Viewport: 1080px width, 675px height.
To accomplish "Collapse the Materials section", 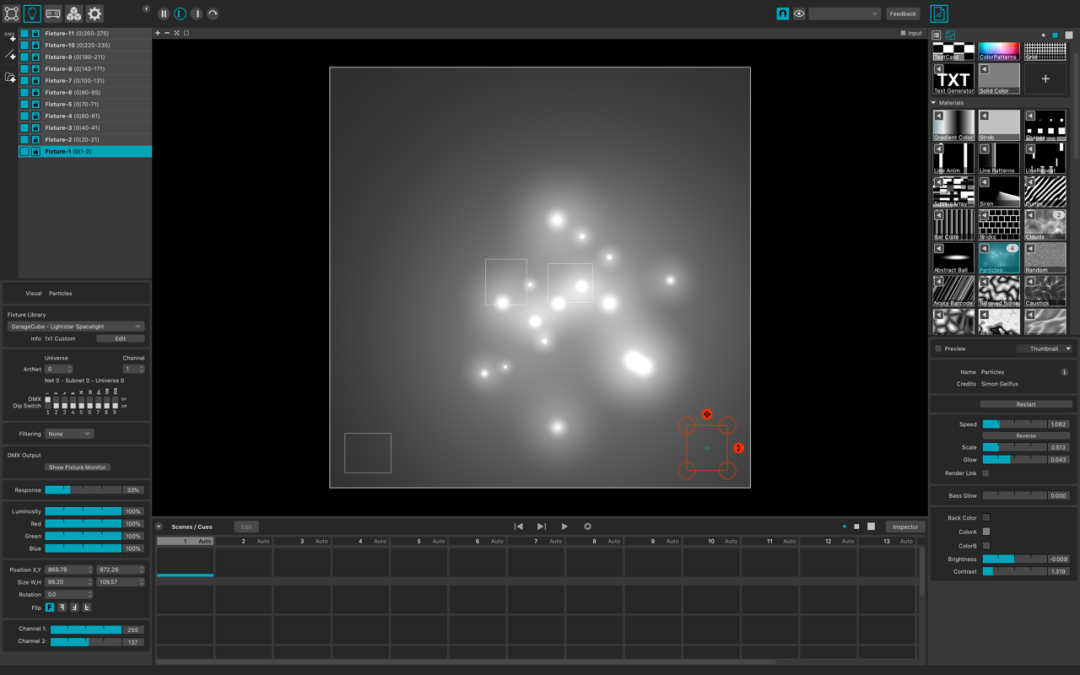I will [x=934, y=103].
